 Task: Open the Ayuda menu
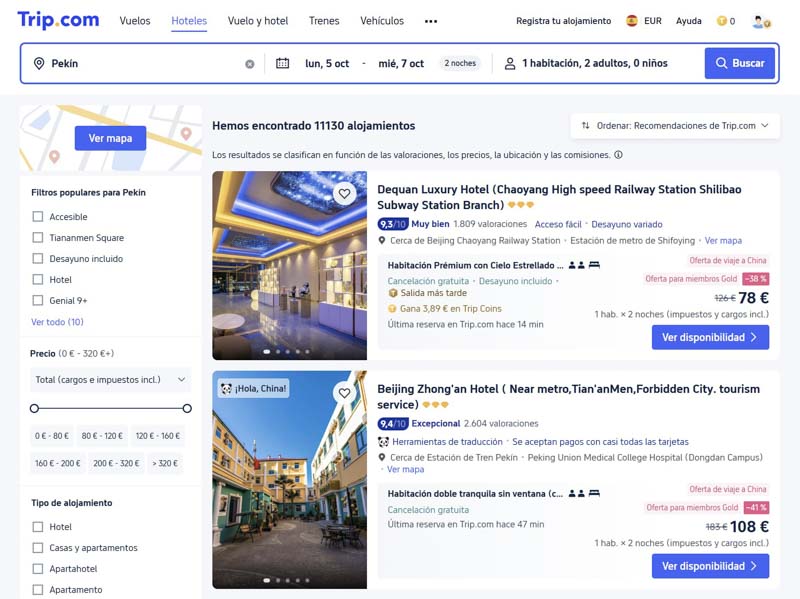pyautogui.click(x=689, y=21)
